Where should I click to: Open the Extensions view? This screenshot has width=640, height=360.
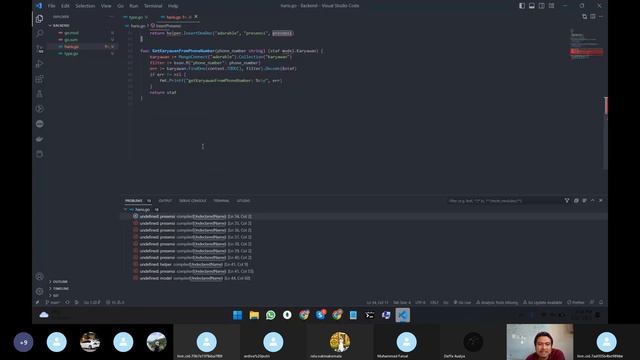click(x=40, y=79)
